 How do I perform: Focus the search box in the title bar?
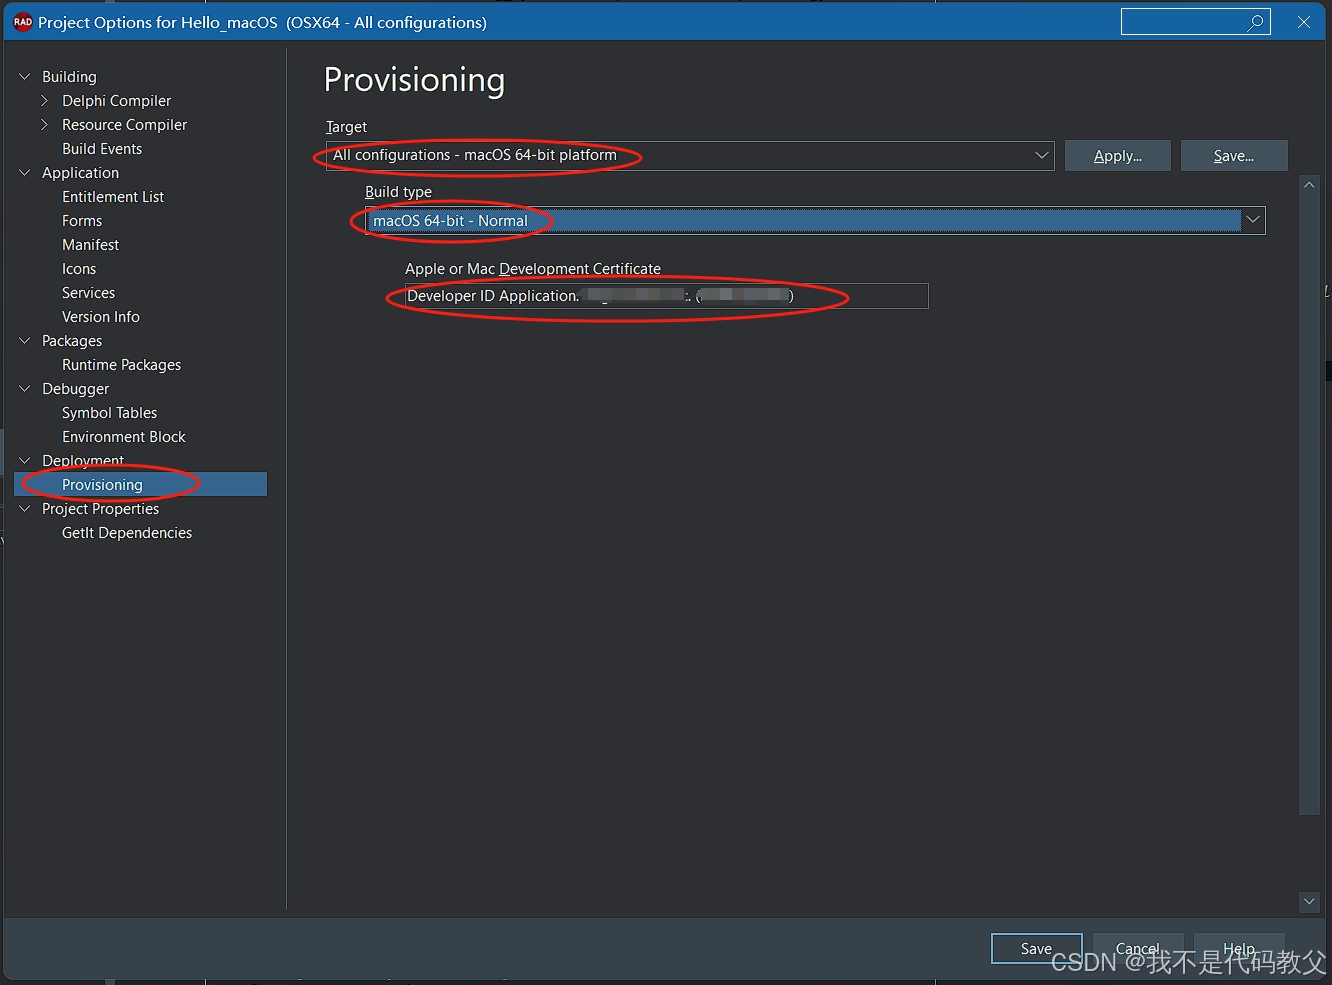pyautogui.click(x=1195, y=22)
